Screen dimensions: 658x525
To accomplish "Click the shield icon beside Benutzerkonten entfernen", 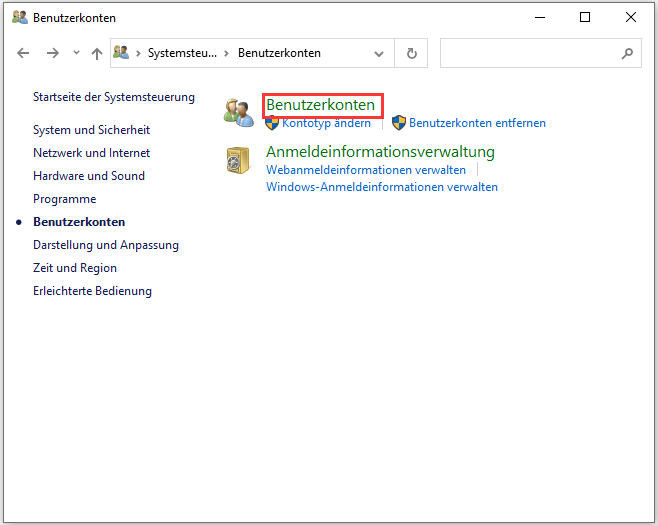I will (399, 123).
